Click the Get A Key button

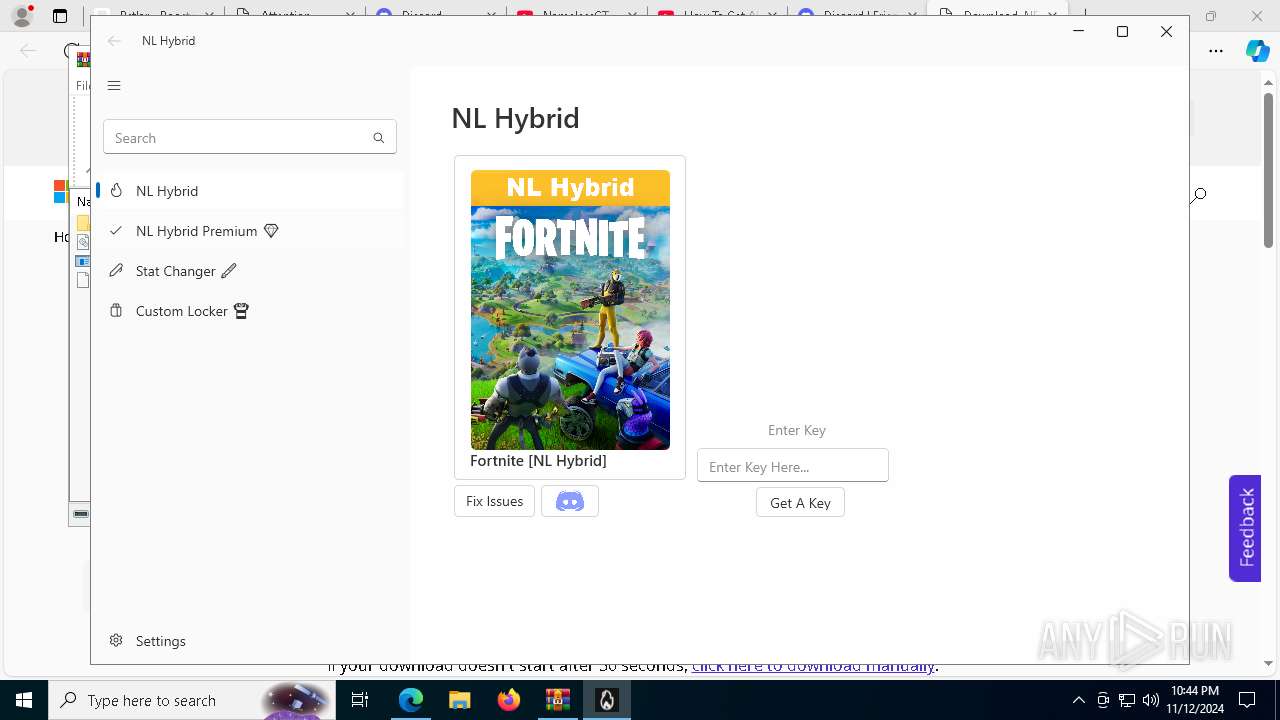click(x=800, y=503)
